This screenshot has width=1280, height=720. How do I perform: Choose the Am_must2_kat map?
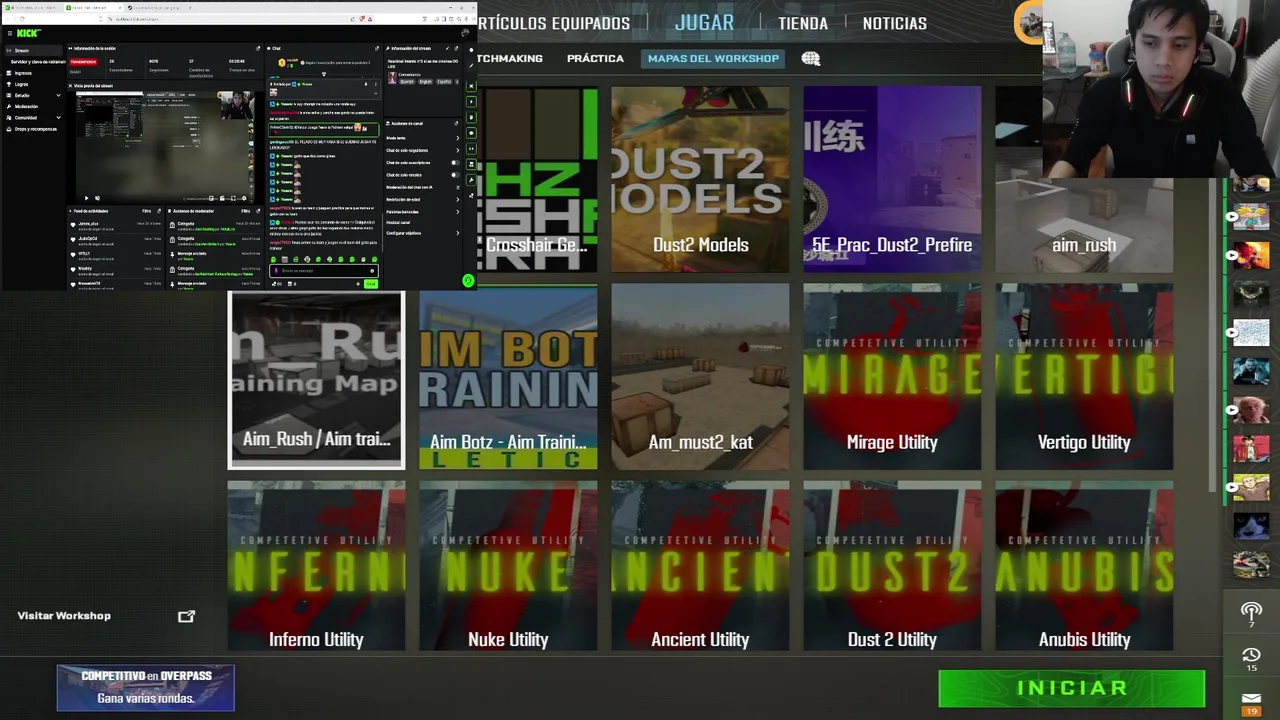pyautogui.click(x=700, y=377)
